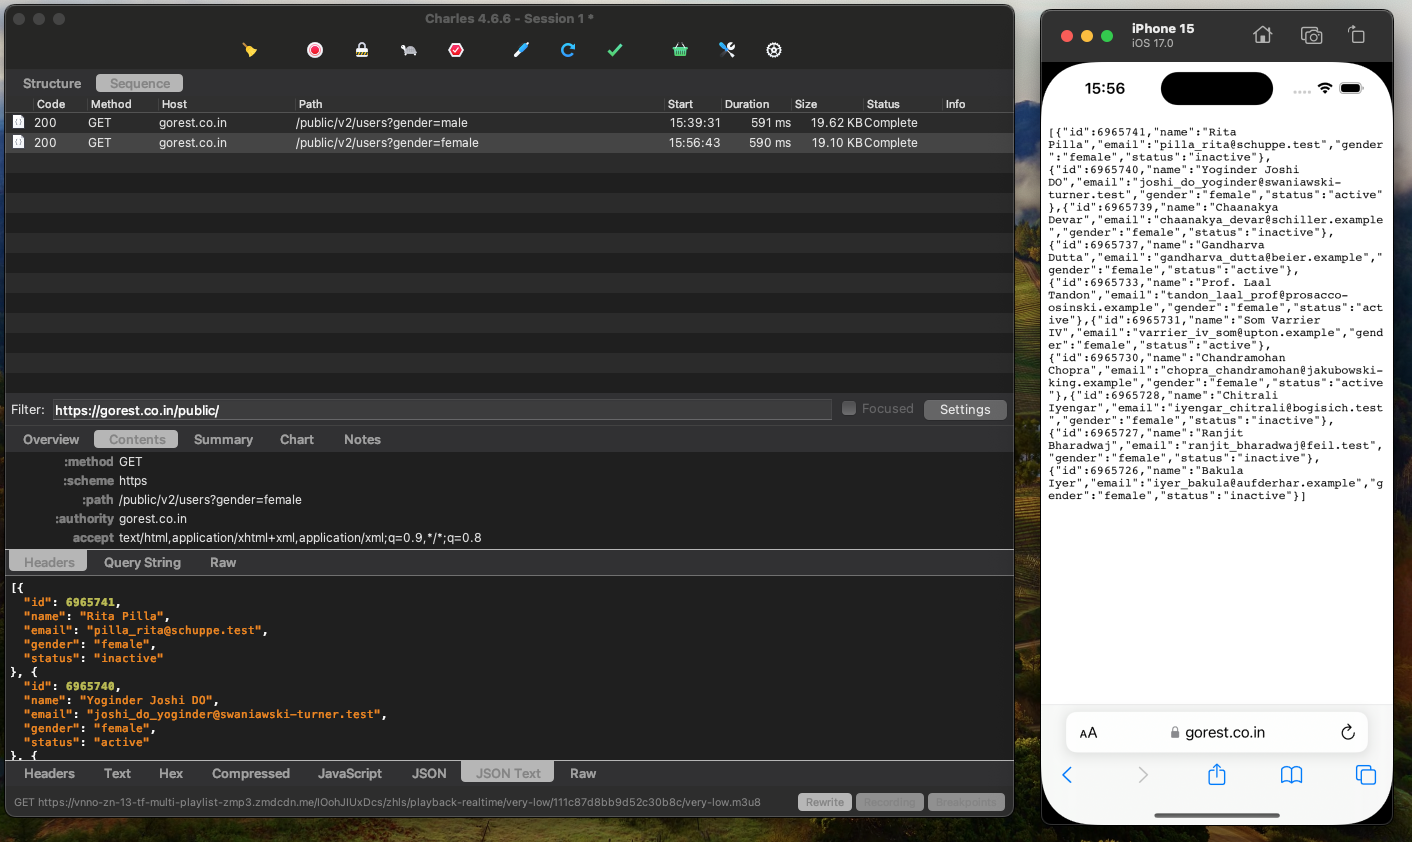
Task: Validate the response with the green checkmark icon
Action: click(614, 49)
